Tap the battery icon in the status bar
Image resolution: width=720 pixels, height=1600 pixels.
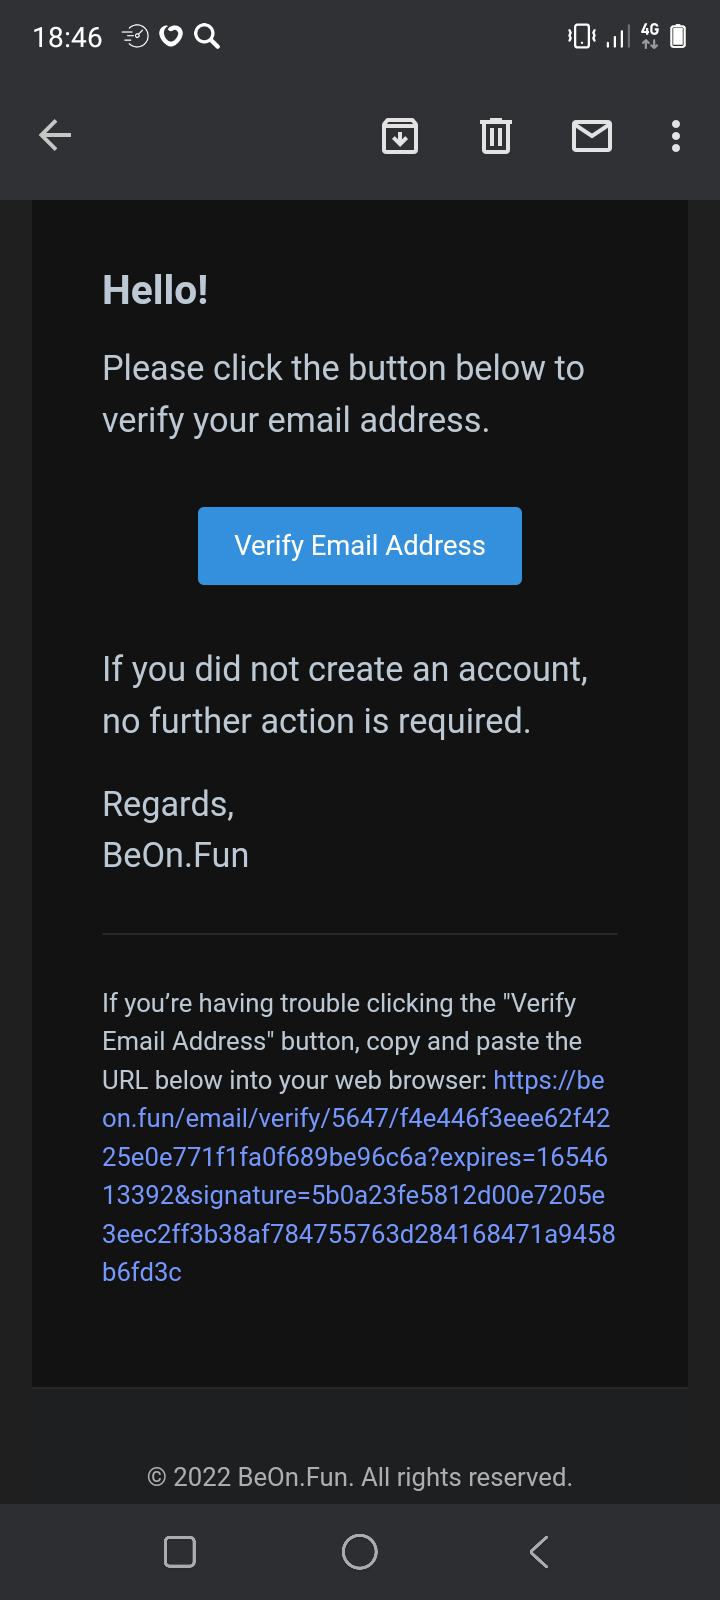(x=678, y=37)
